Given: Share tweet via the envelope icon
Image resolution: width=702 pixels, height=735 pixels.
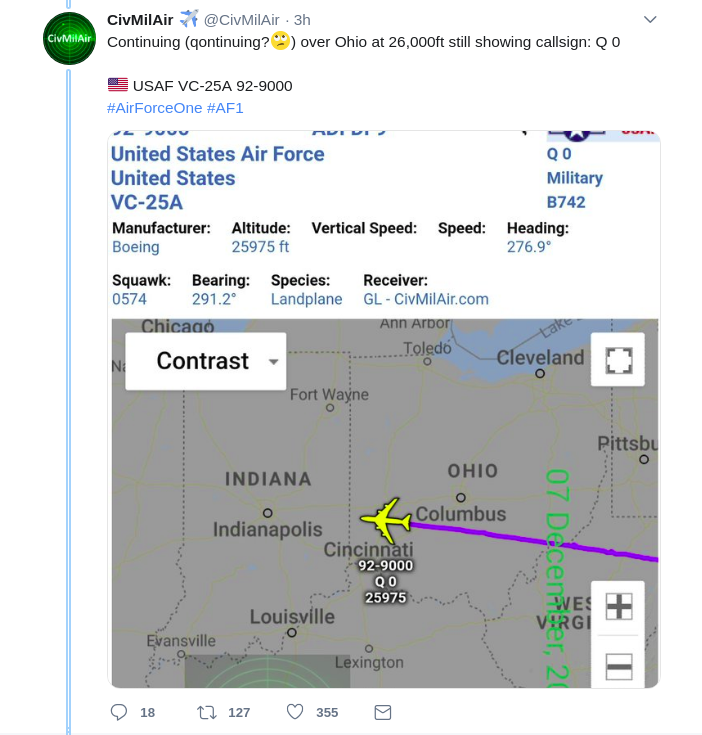Looking at the screenshot, I should coord(383,712).
